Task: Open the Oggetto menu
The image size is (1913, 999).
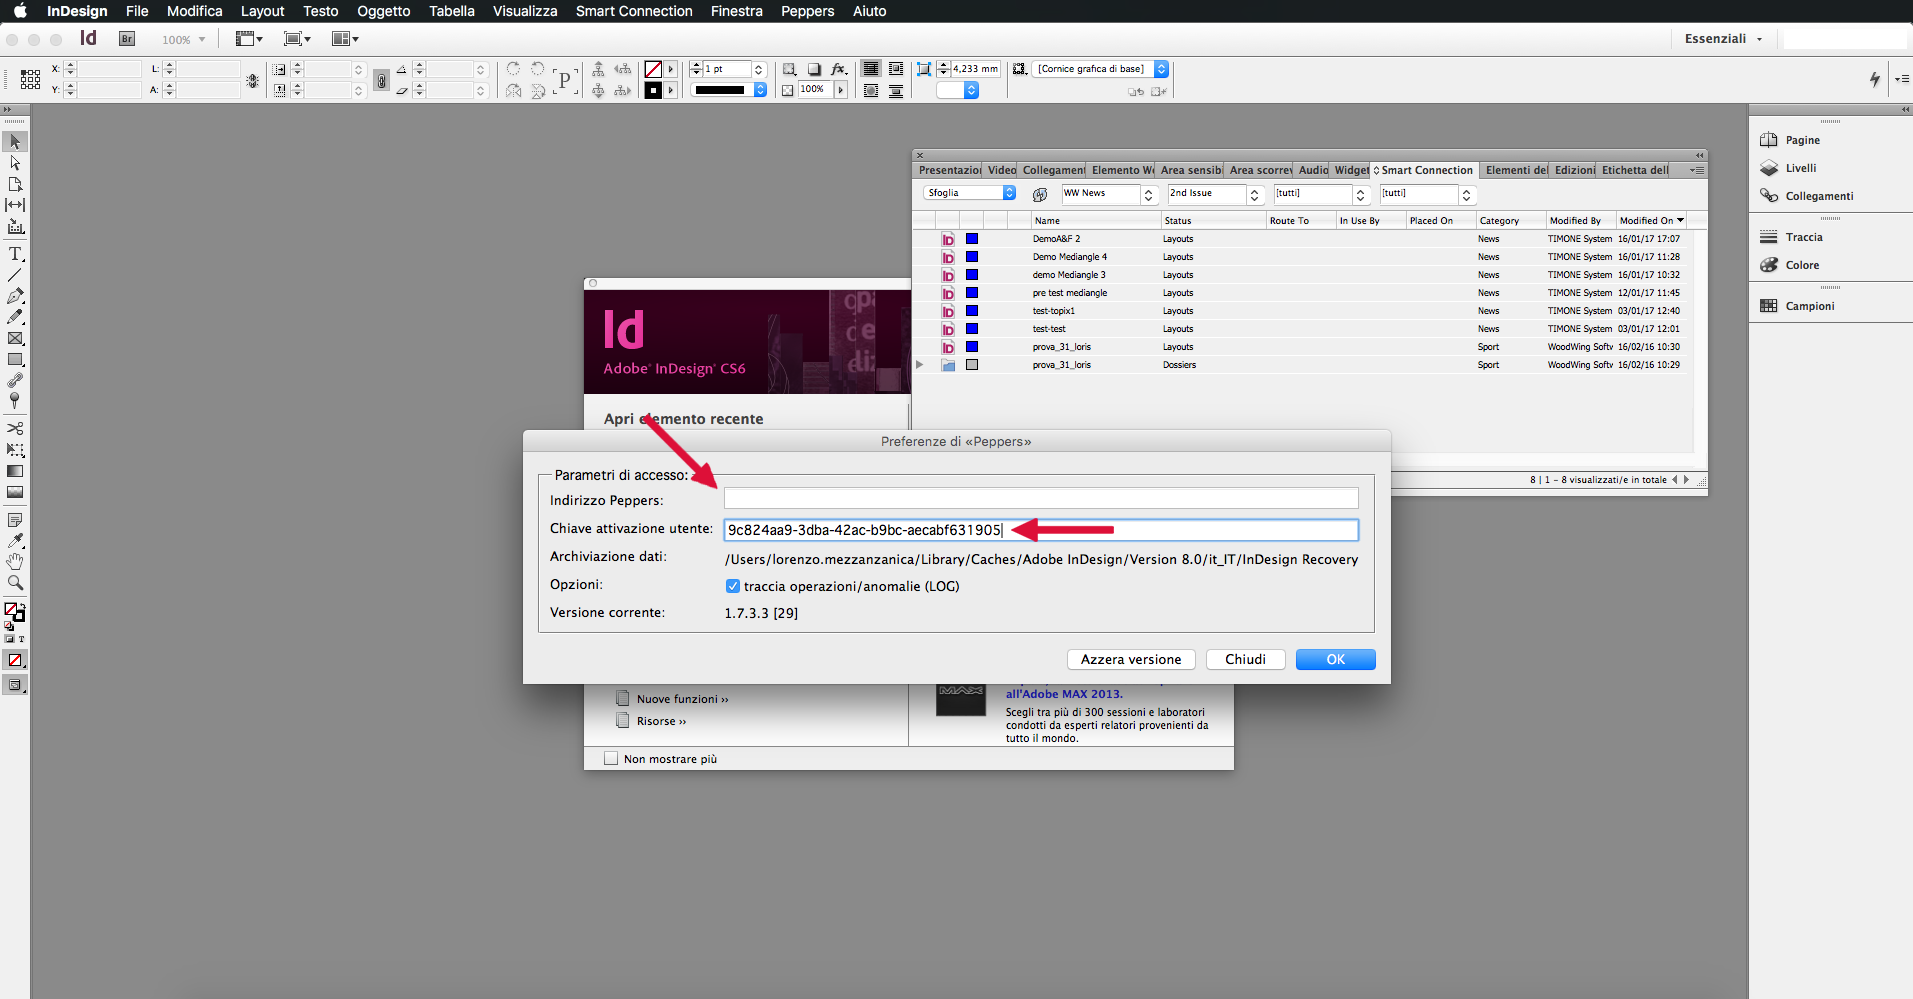Action: 384,11
